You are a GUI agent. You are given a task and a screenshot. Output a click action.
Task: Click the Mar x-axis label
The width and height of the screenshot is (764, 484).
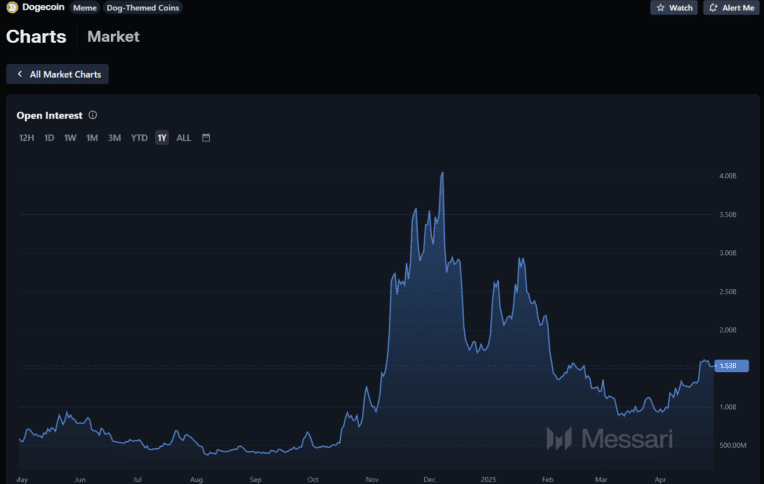(x=601, y=480)
